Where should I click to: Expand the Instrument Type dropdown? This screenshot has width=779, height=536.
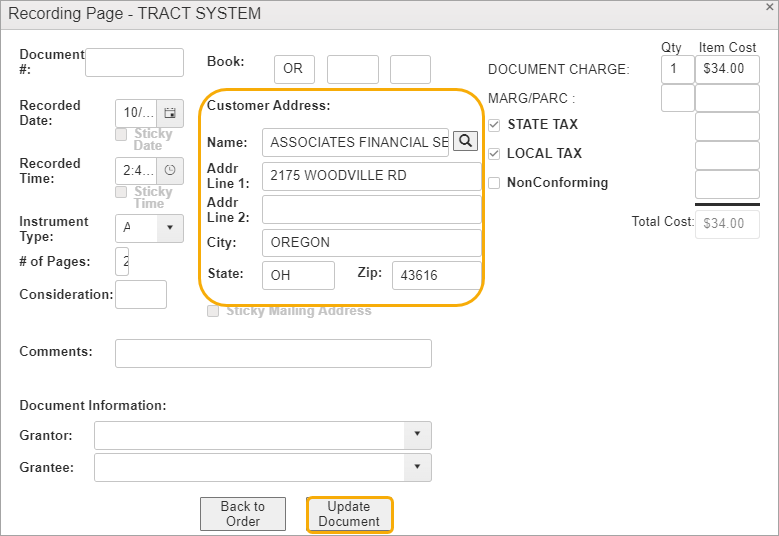pos(170,228)
